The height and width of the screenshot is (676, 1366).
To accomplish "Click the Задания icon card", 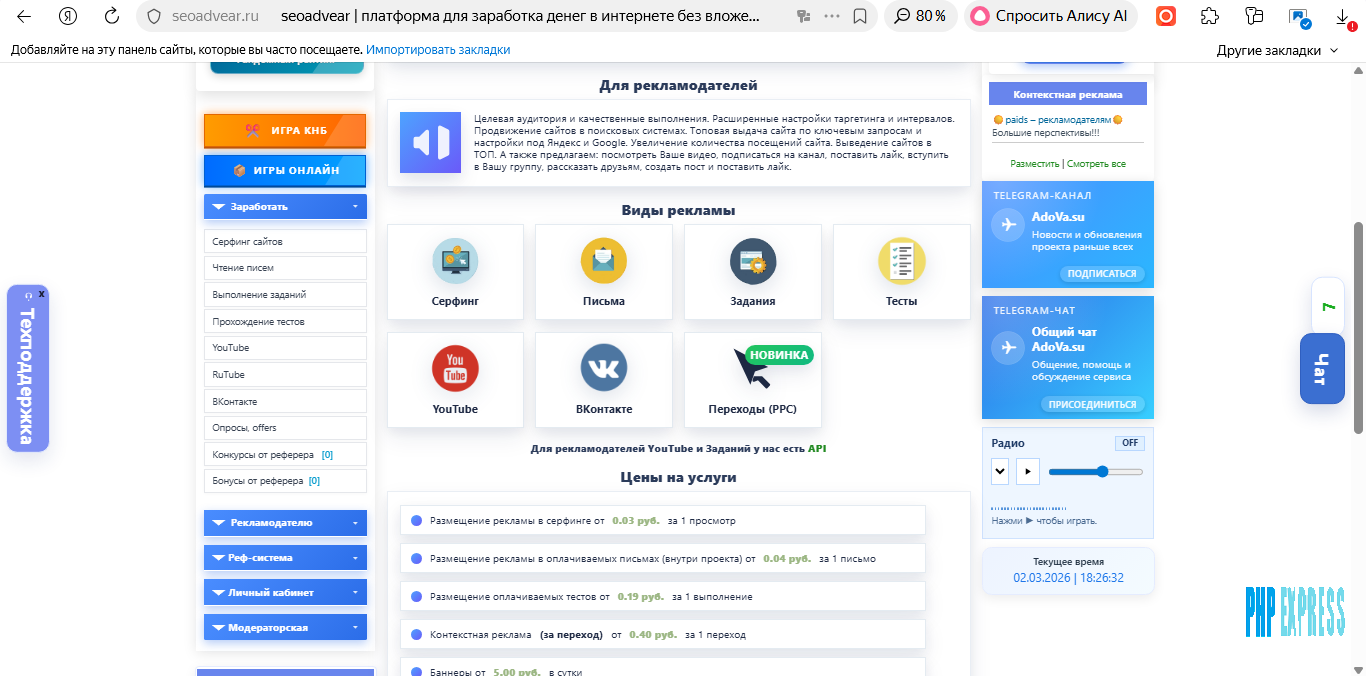I will click(752, 271).
